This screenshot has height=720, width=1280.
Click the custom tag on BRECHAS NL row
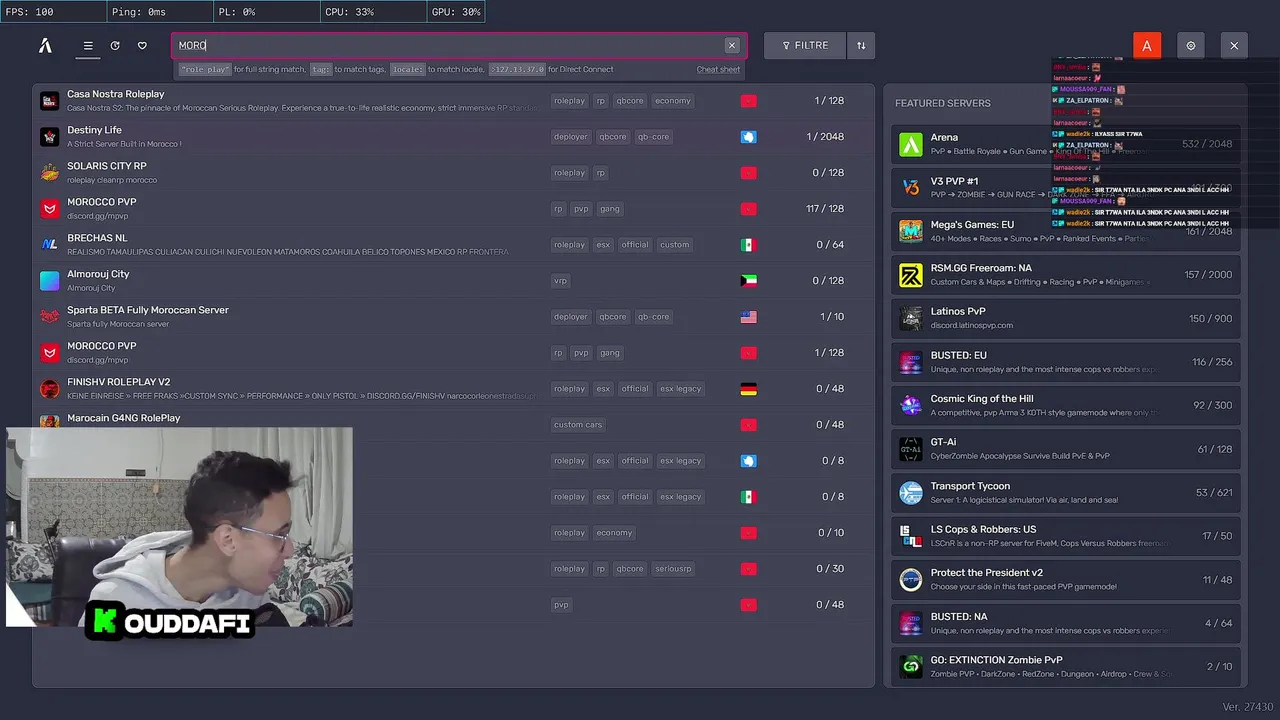click(675, 245)
